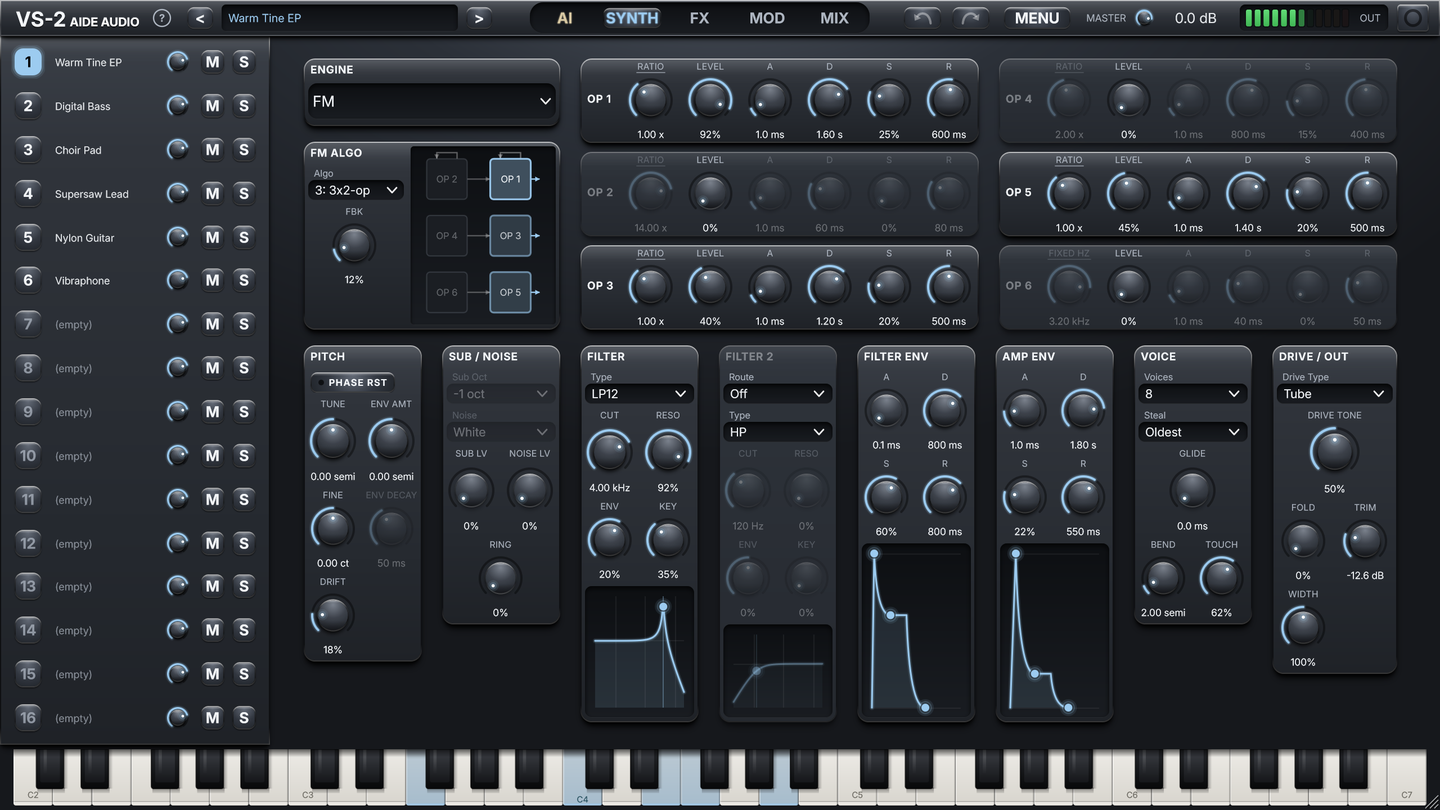Click the Warm Tine EP preset name field
Screen dimensions: 1440x810
(x=340, y=18)
